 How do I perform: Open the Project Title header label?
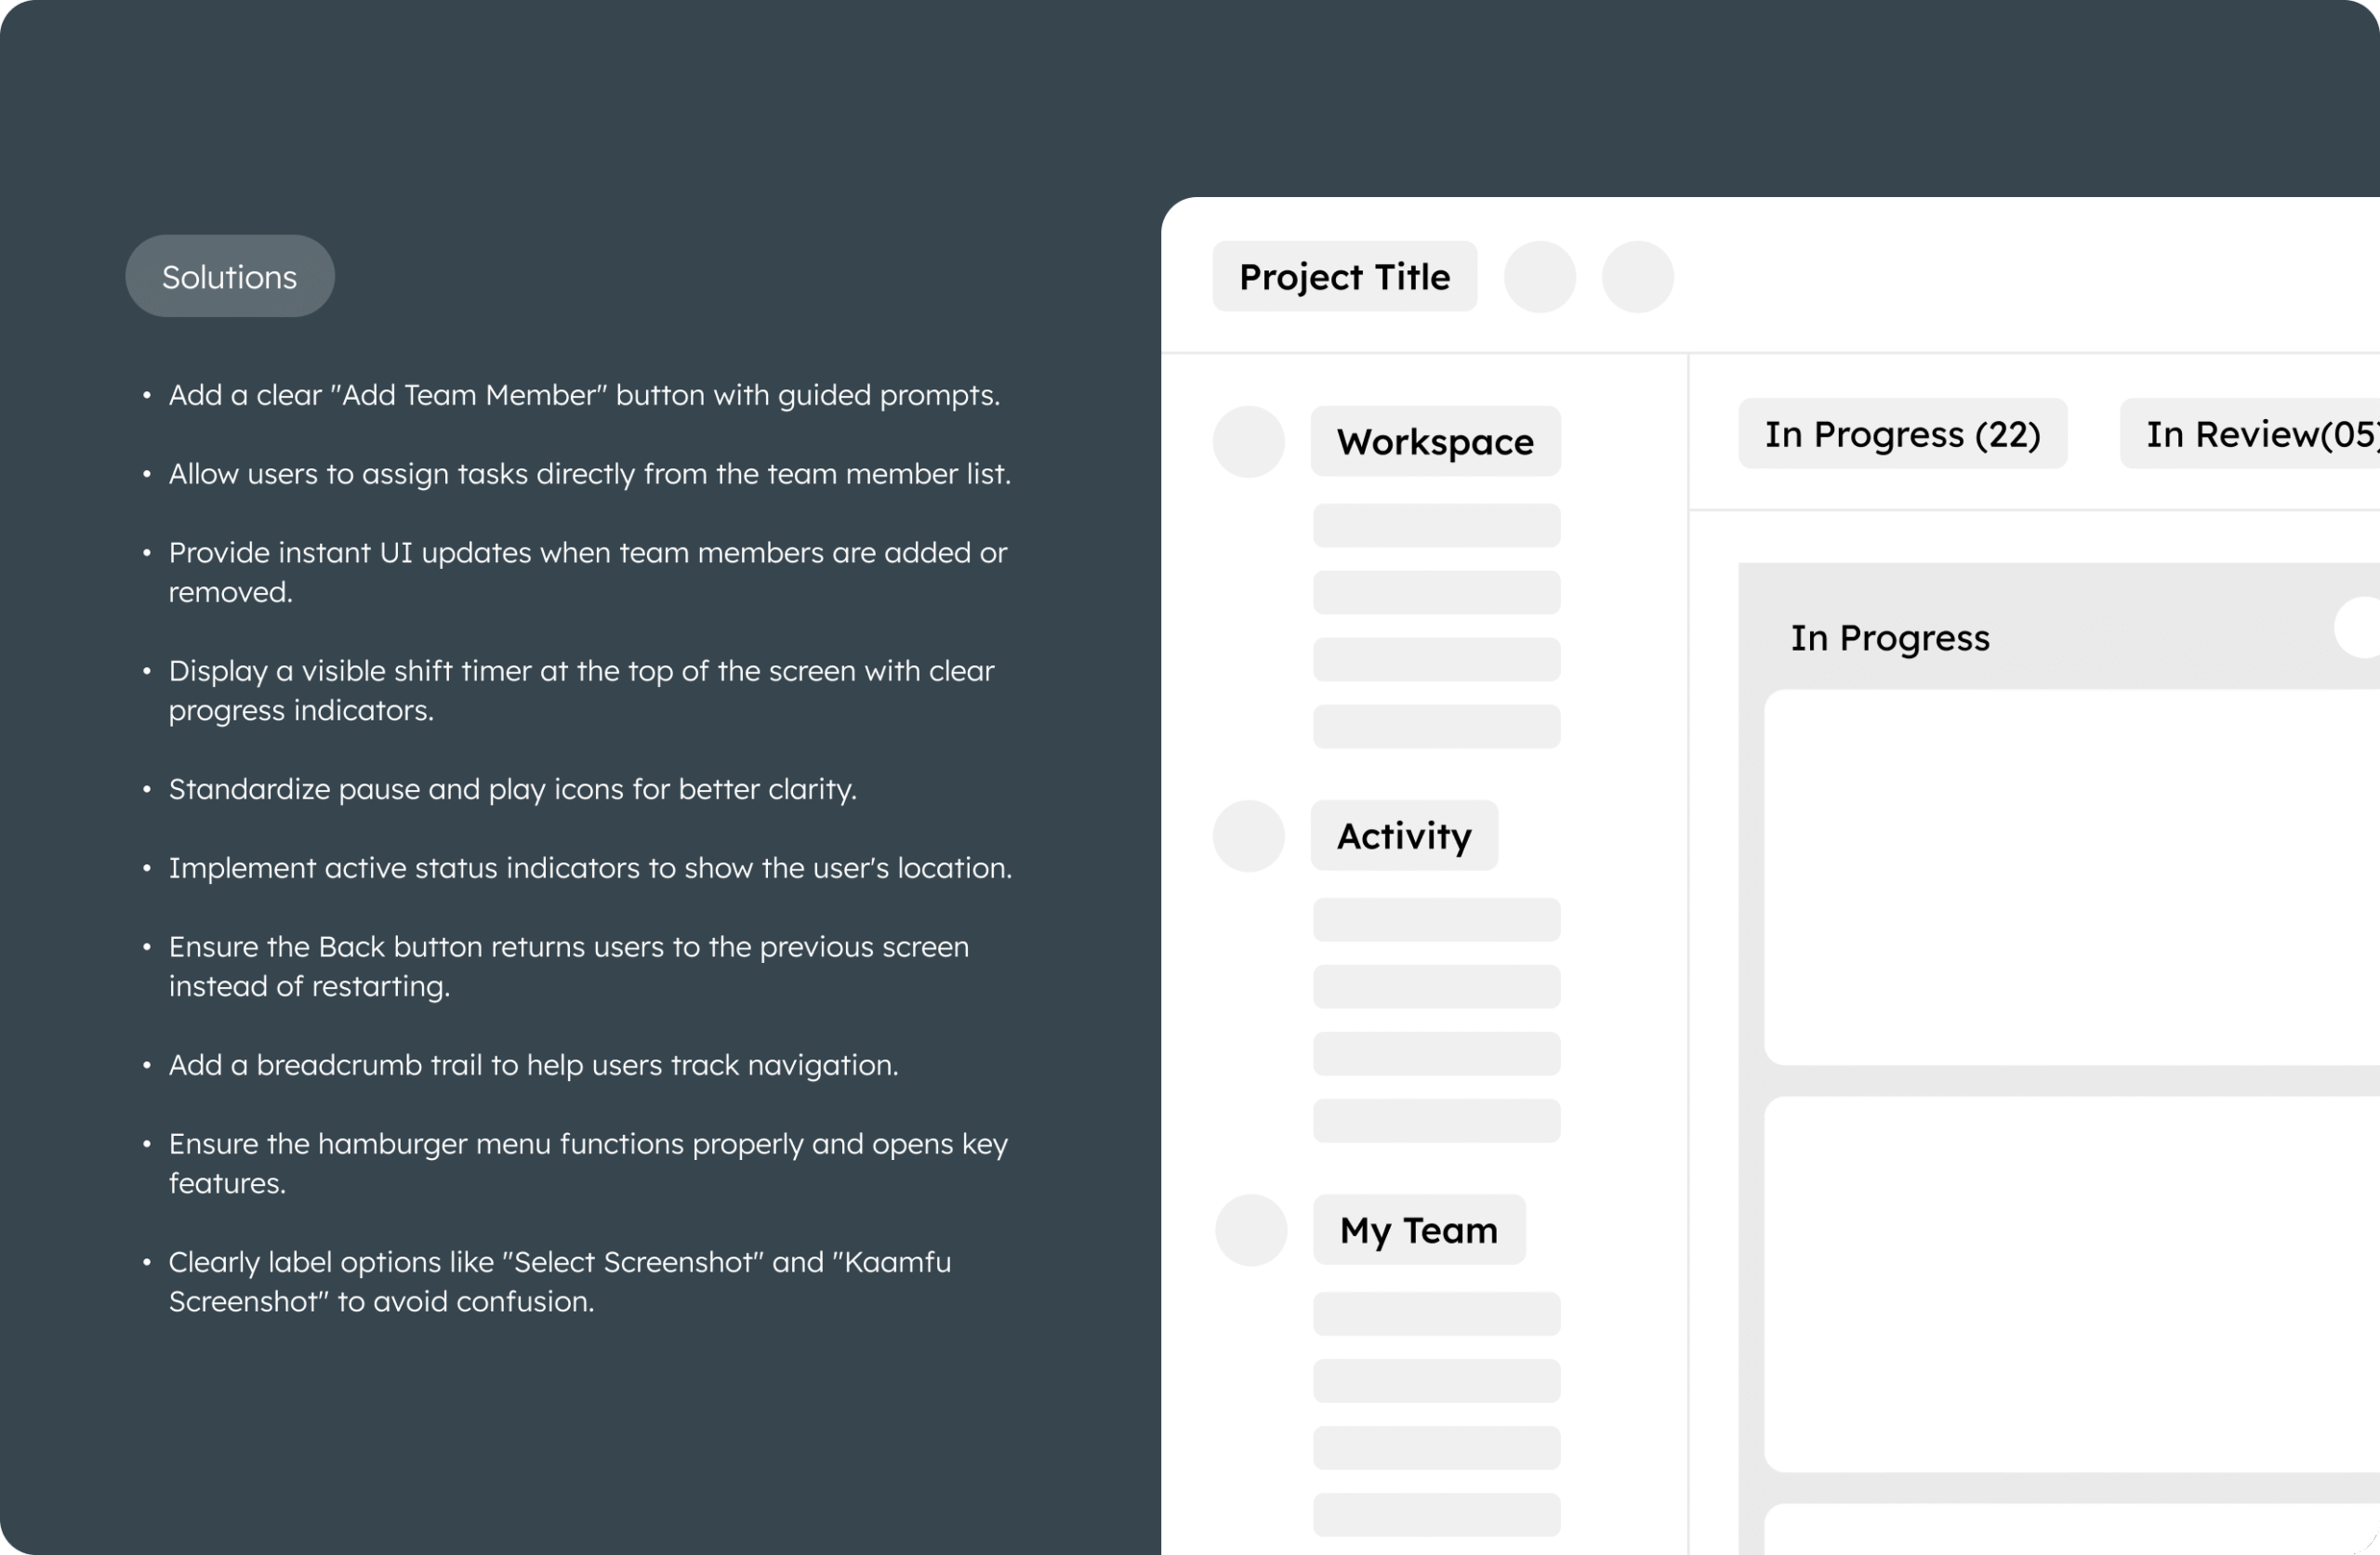point(1344,276)
